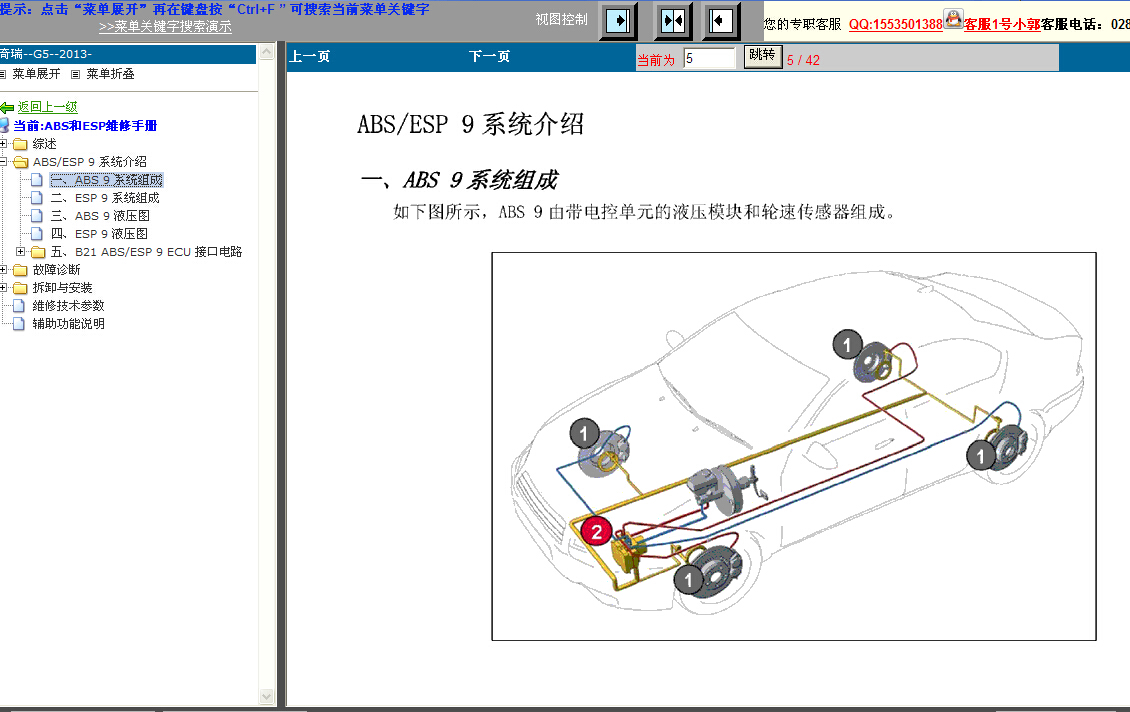Open 菜单关键字搜索演示 link
Screen dimensions: 1130x712
point(166,27)
